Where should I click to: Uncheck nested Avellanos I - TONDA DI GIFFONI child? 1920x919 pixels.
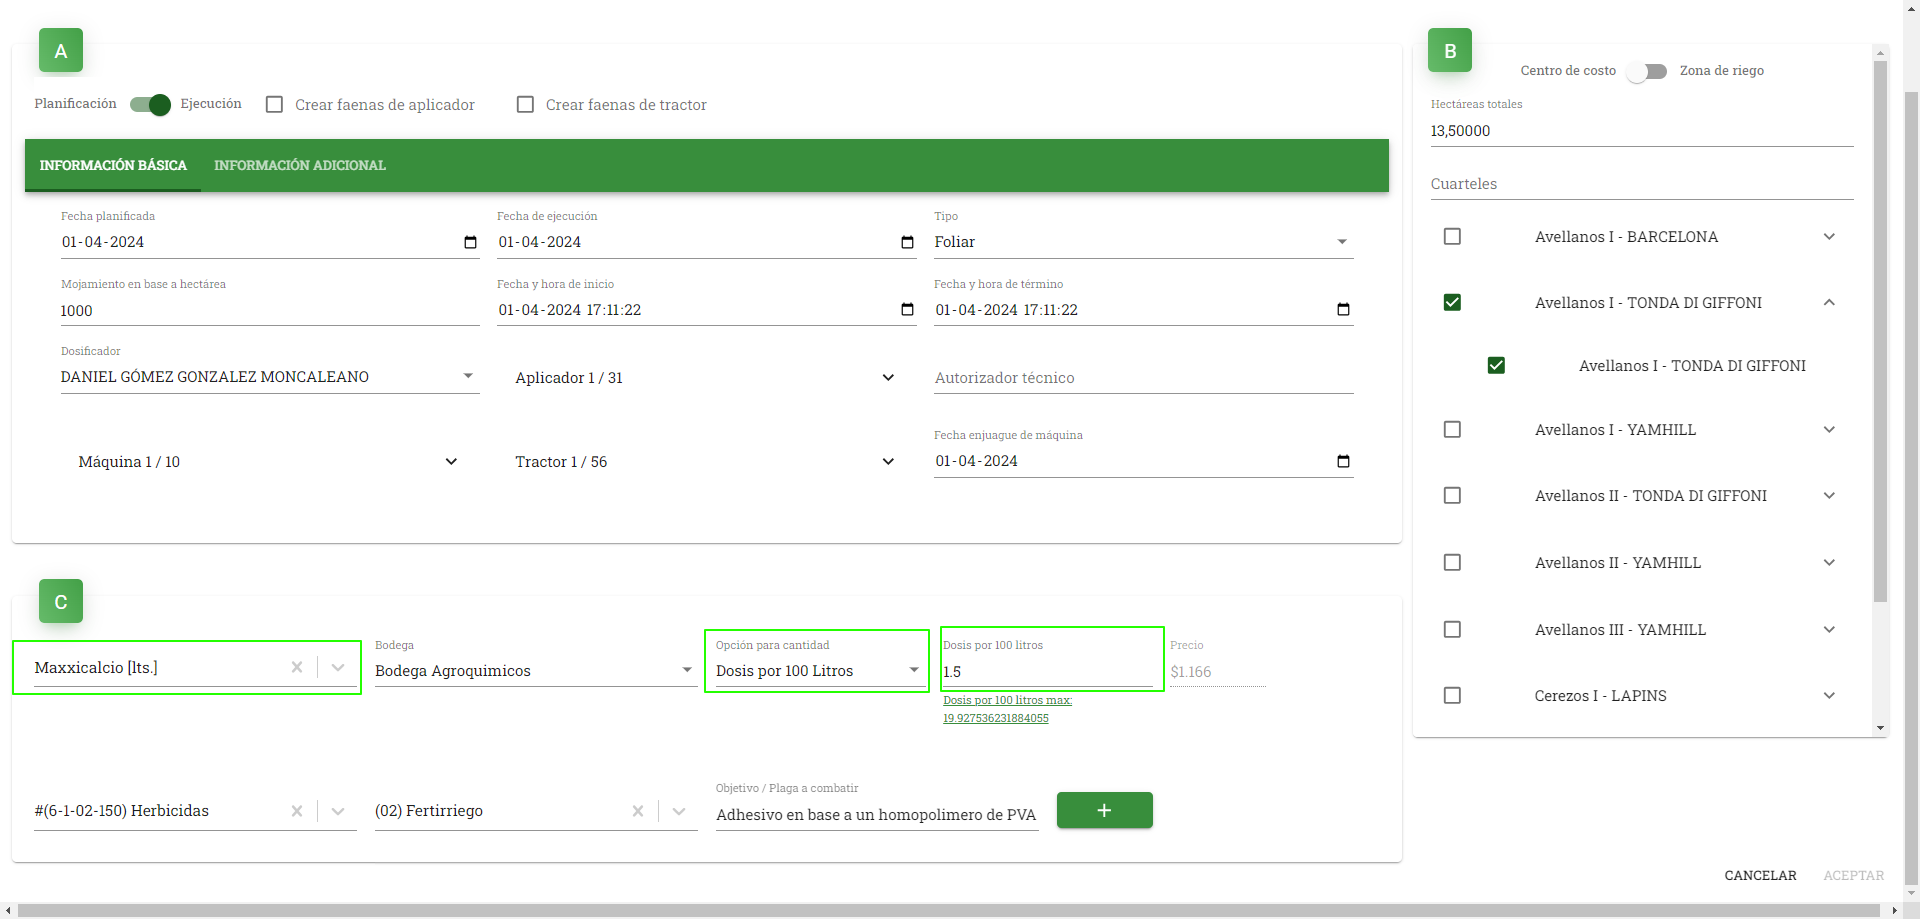click(1496, 365)
